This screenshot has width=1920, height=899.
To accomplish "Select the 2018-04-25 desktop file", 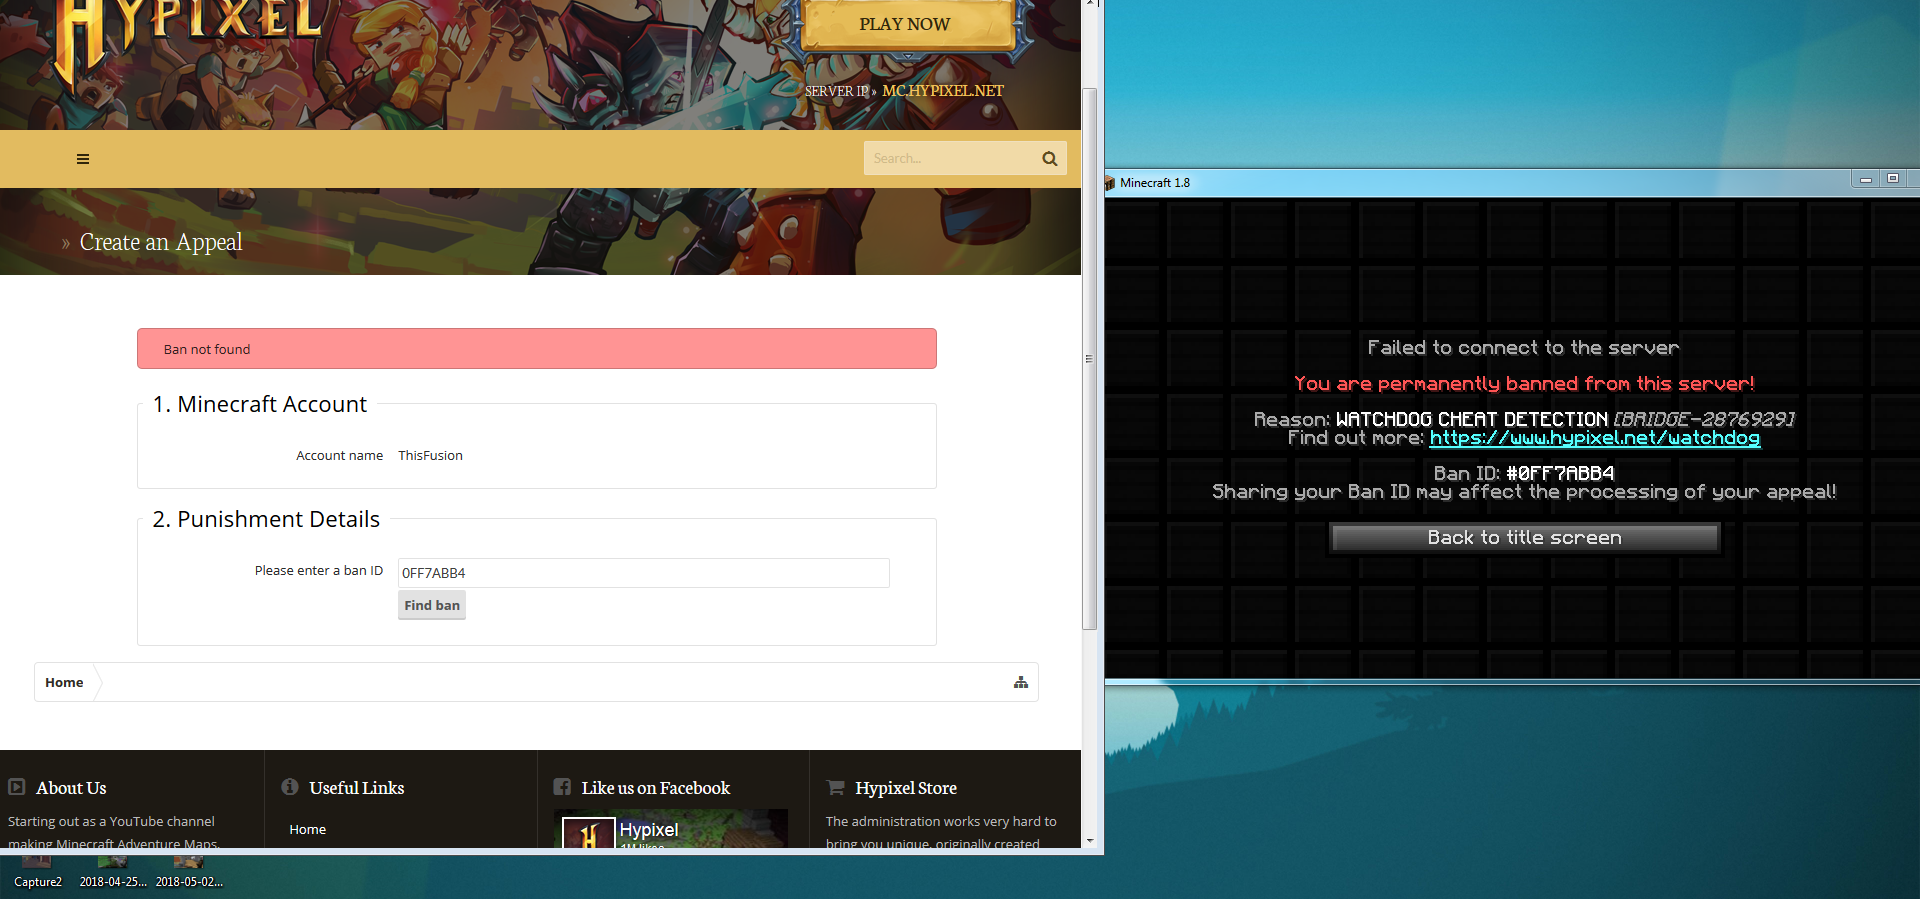I will [x=113, y=870].
